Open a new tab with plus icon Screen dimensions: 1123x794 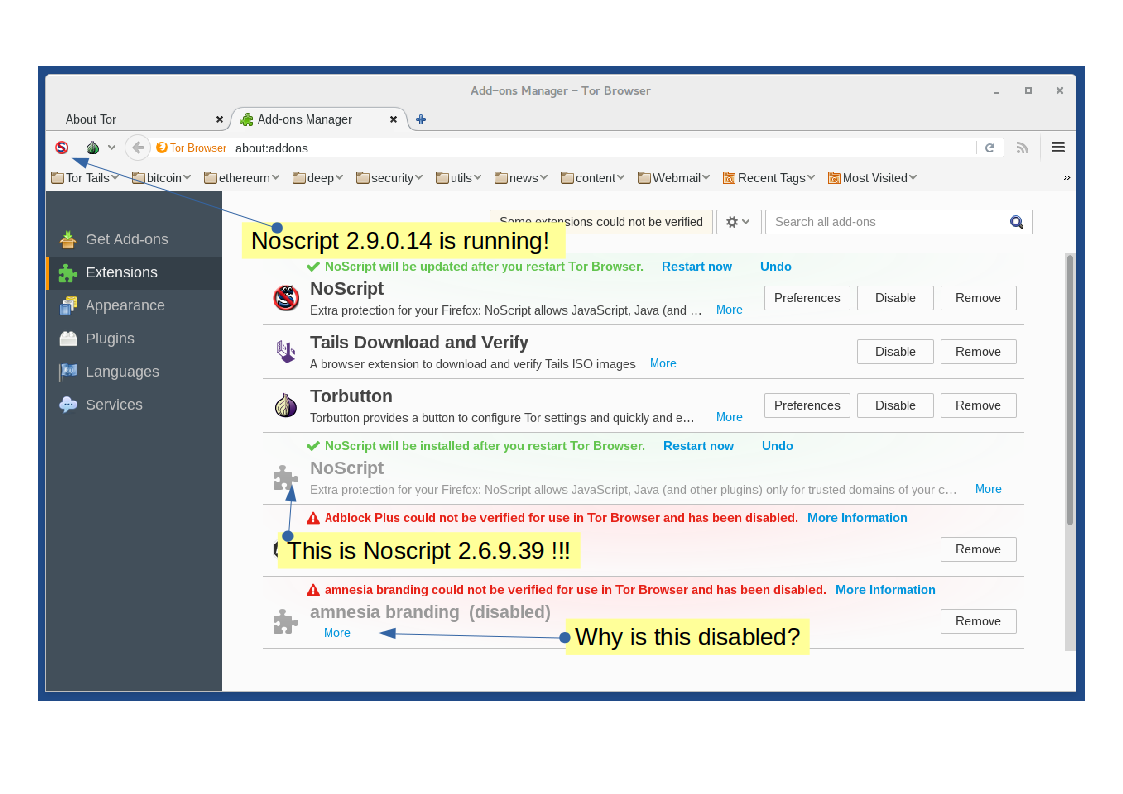(421, 120)
